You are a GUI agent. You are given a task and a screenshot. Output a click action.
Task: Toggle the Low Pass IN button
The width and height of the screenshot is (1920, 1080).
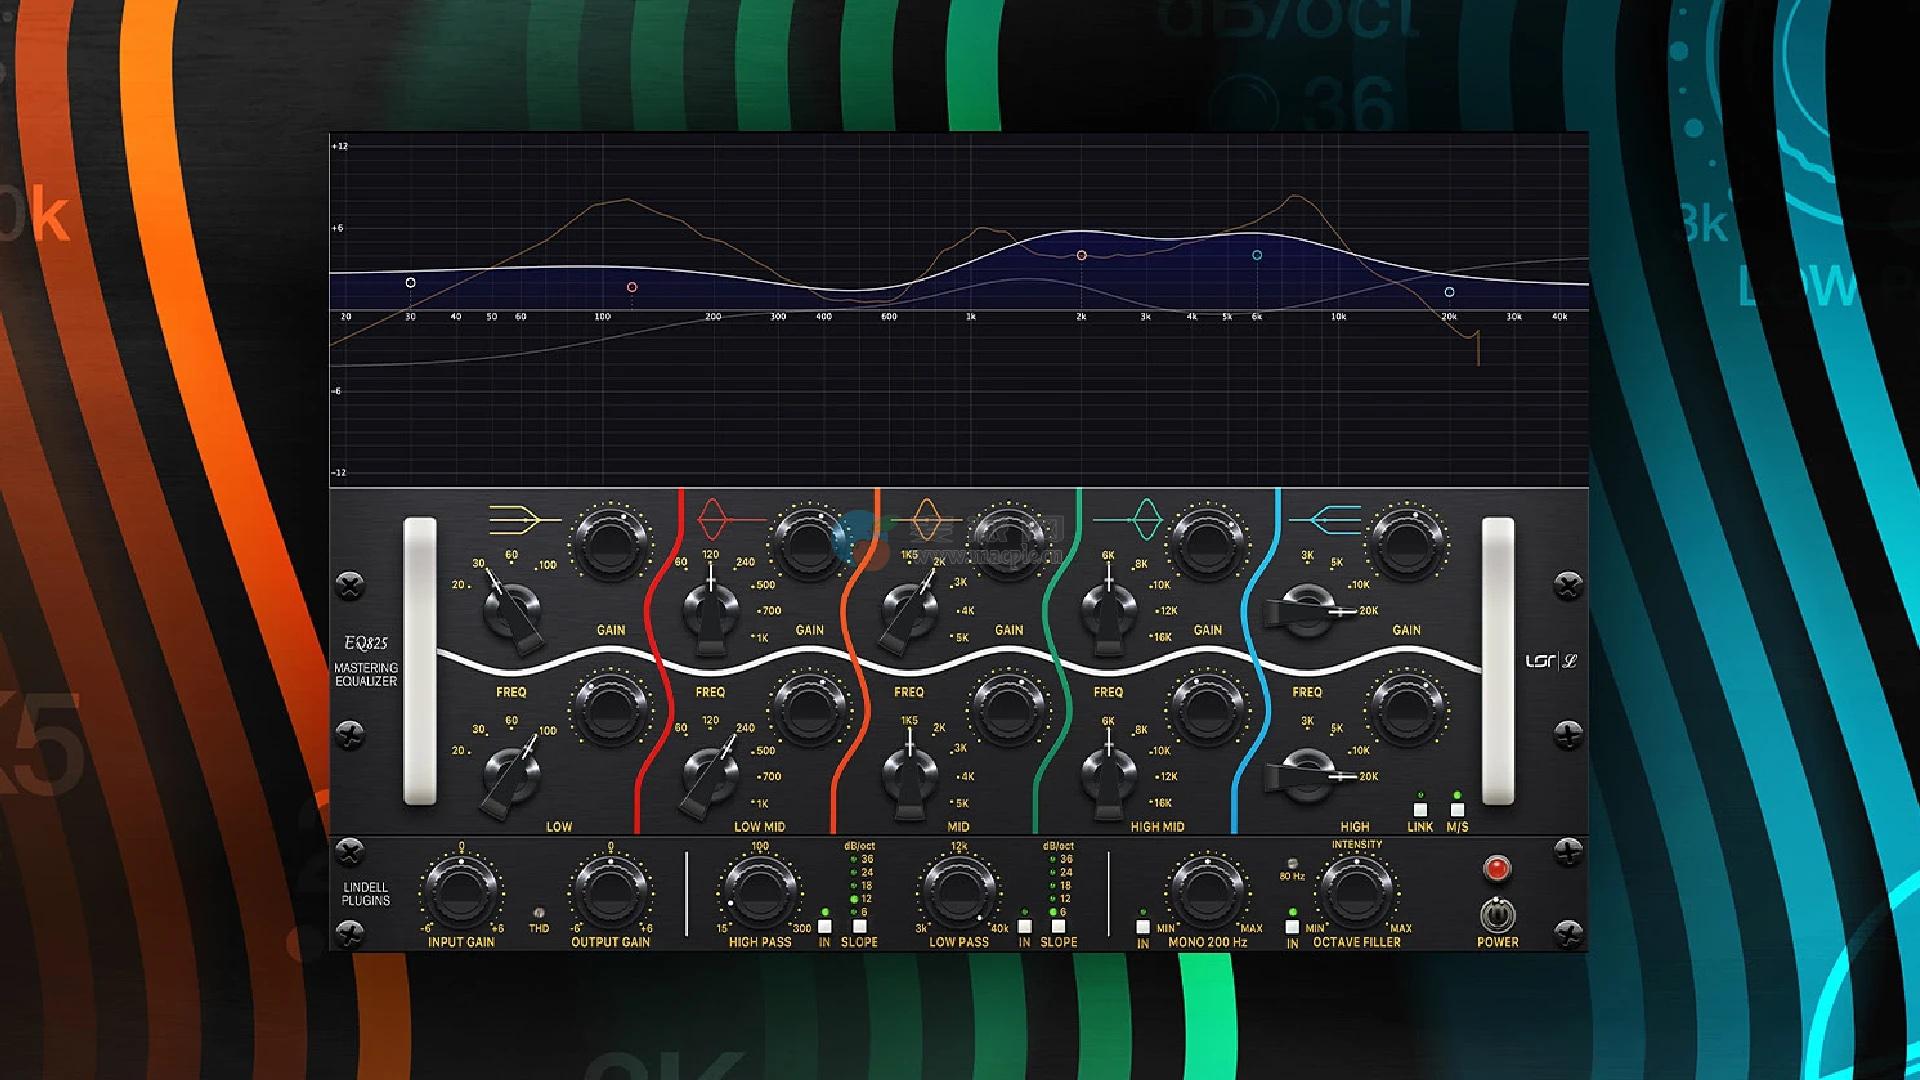click(1025, 926)
